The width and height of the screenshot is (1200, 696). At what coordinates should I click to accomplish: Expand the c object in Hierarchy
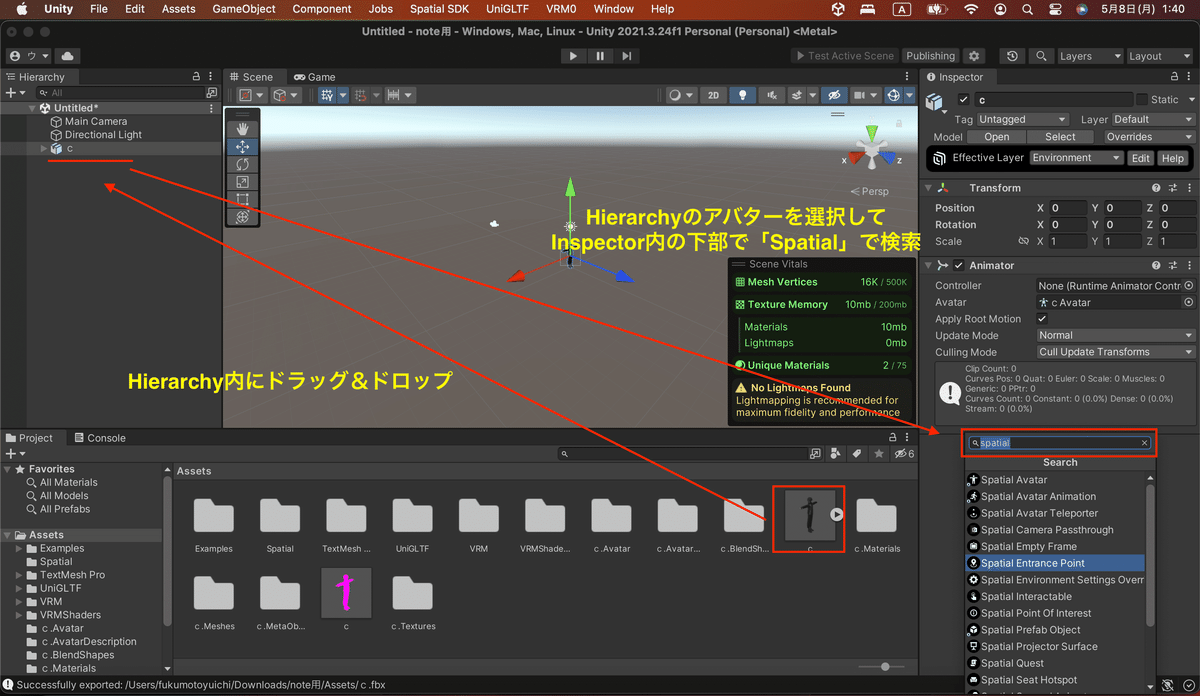point(43,148)
